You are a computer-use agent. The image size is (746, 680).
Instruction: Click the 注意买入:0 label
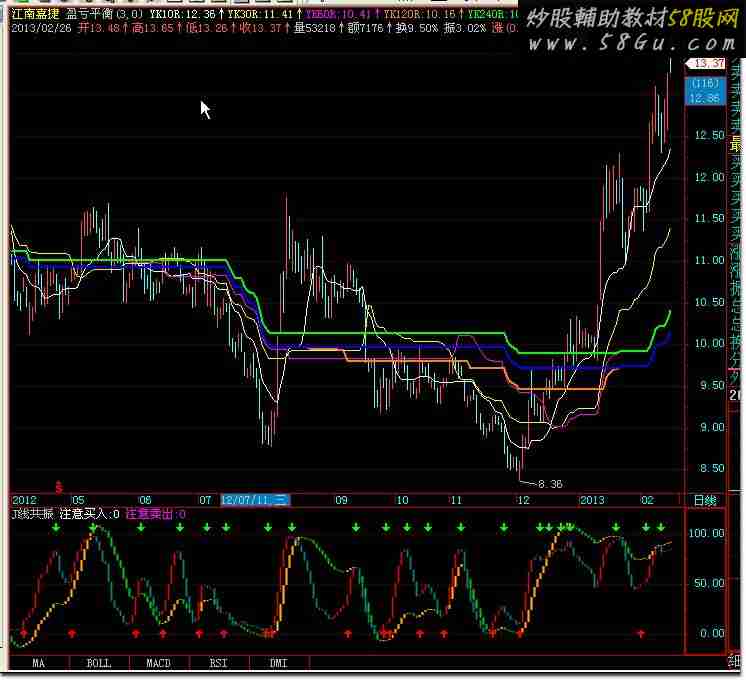coord(89,514)
